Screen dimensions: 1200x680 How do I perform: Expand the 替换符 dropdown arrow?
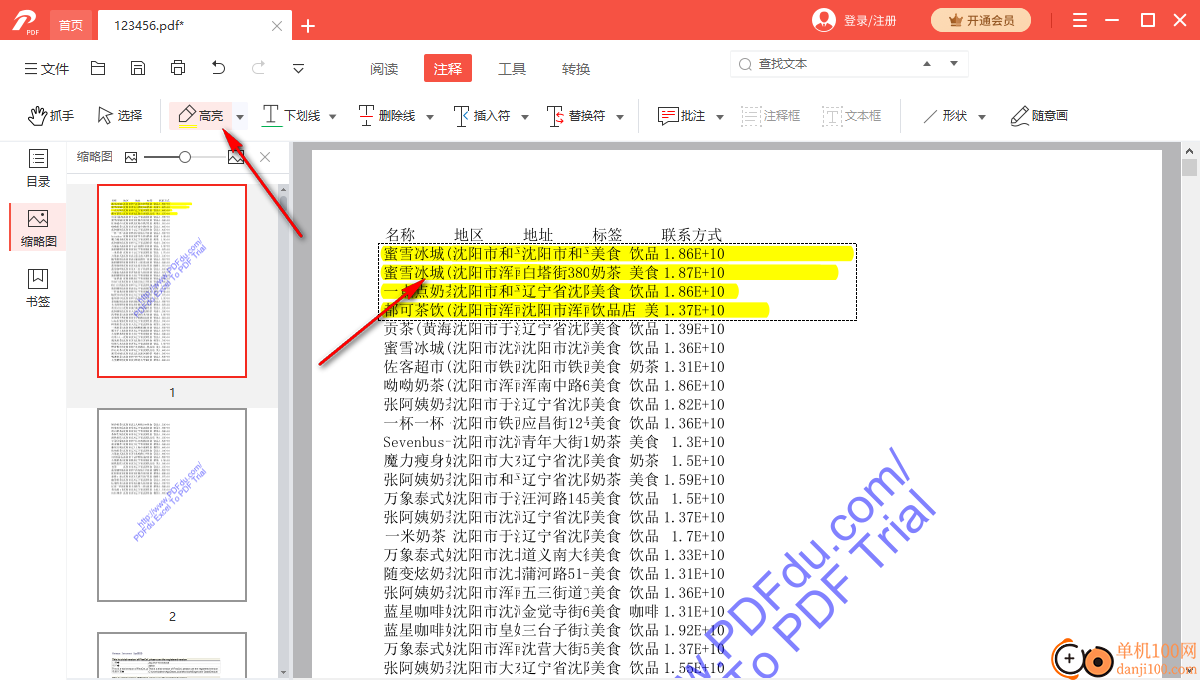pos(619,117)
